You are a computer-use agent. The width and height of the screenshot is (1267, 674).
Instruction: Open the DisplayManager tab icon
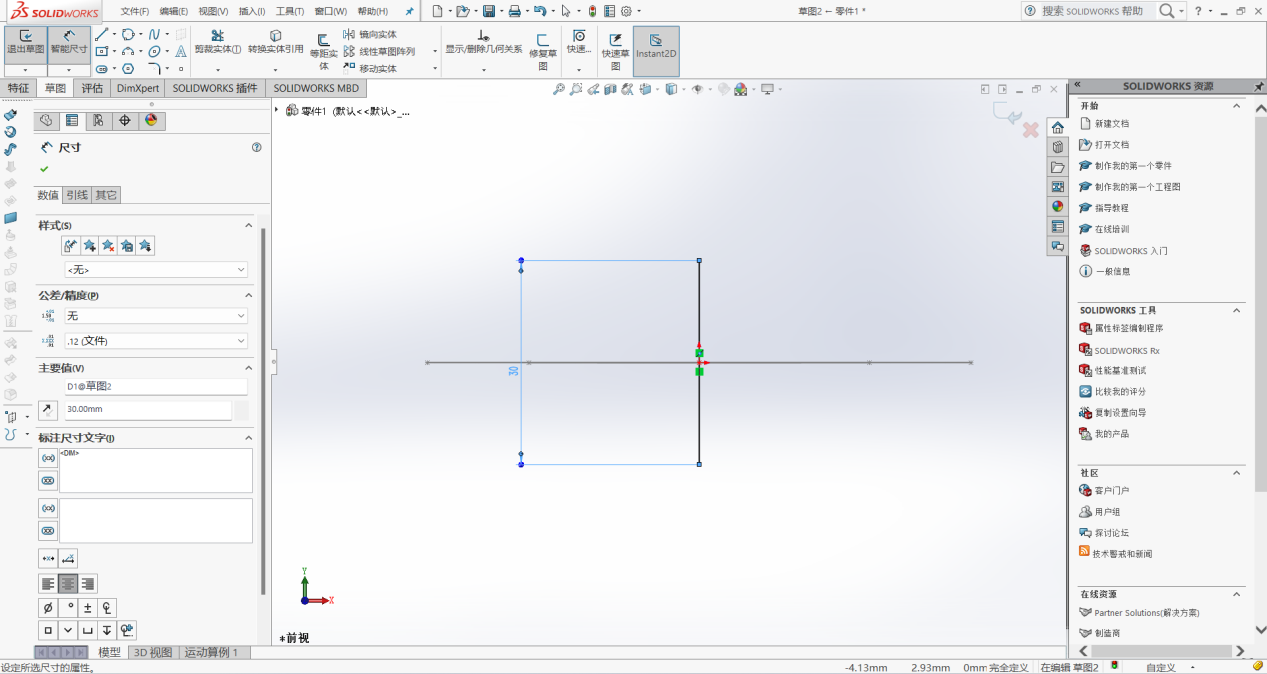pos(151,120)
